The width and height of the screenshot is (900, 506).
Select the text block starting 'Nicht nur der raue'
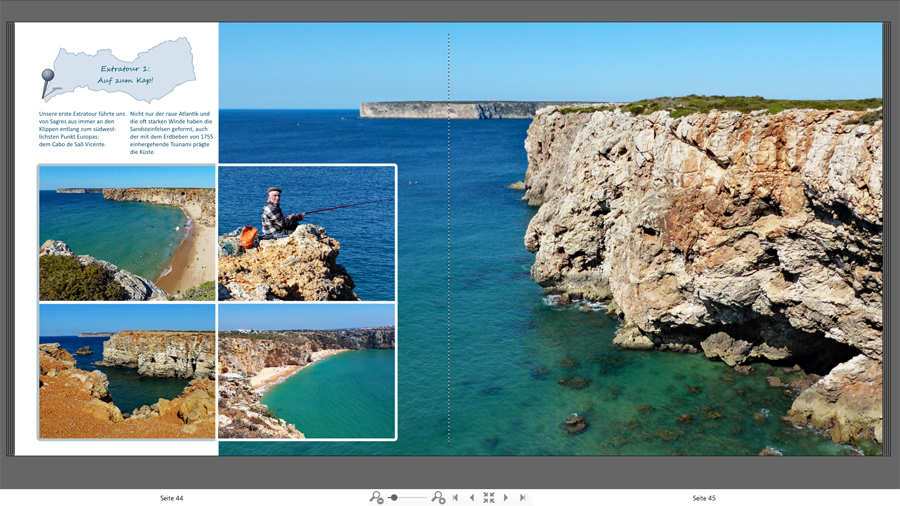[x=171, y=133]
